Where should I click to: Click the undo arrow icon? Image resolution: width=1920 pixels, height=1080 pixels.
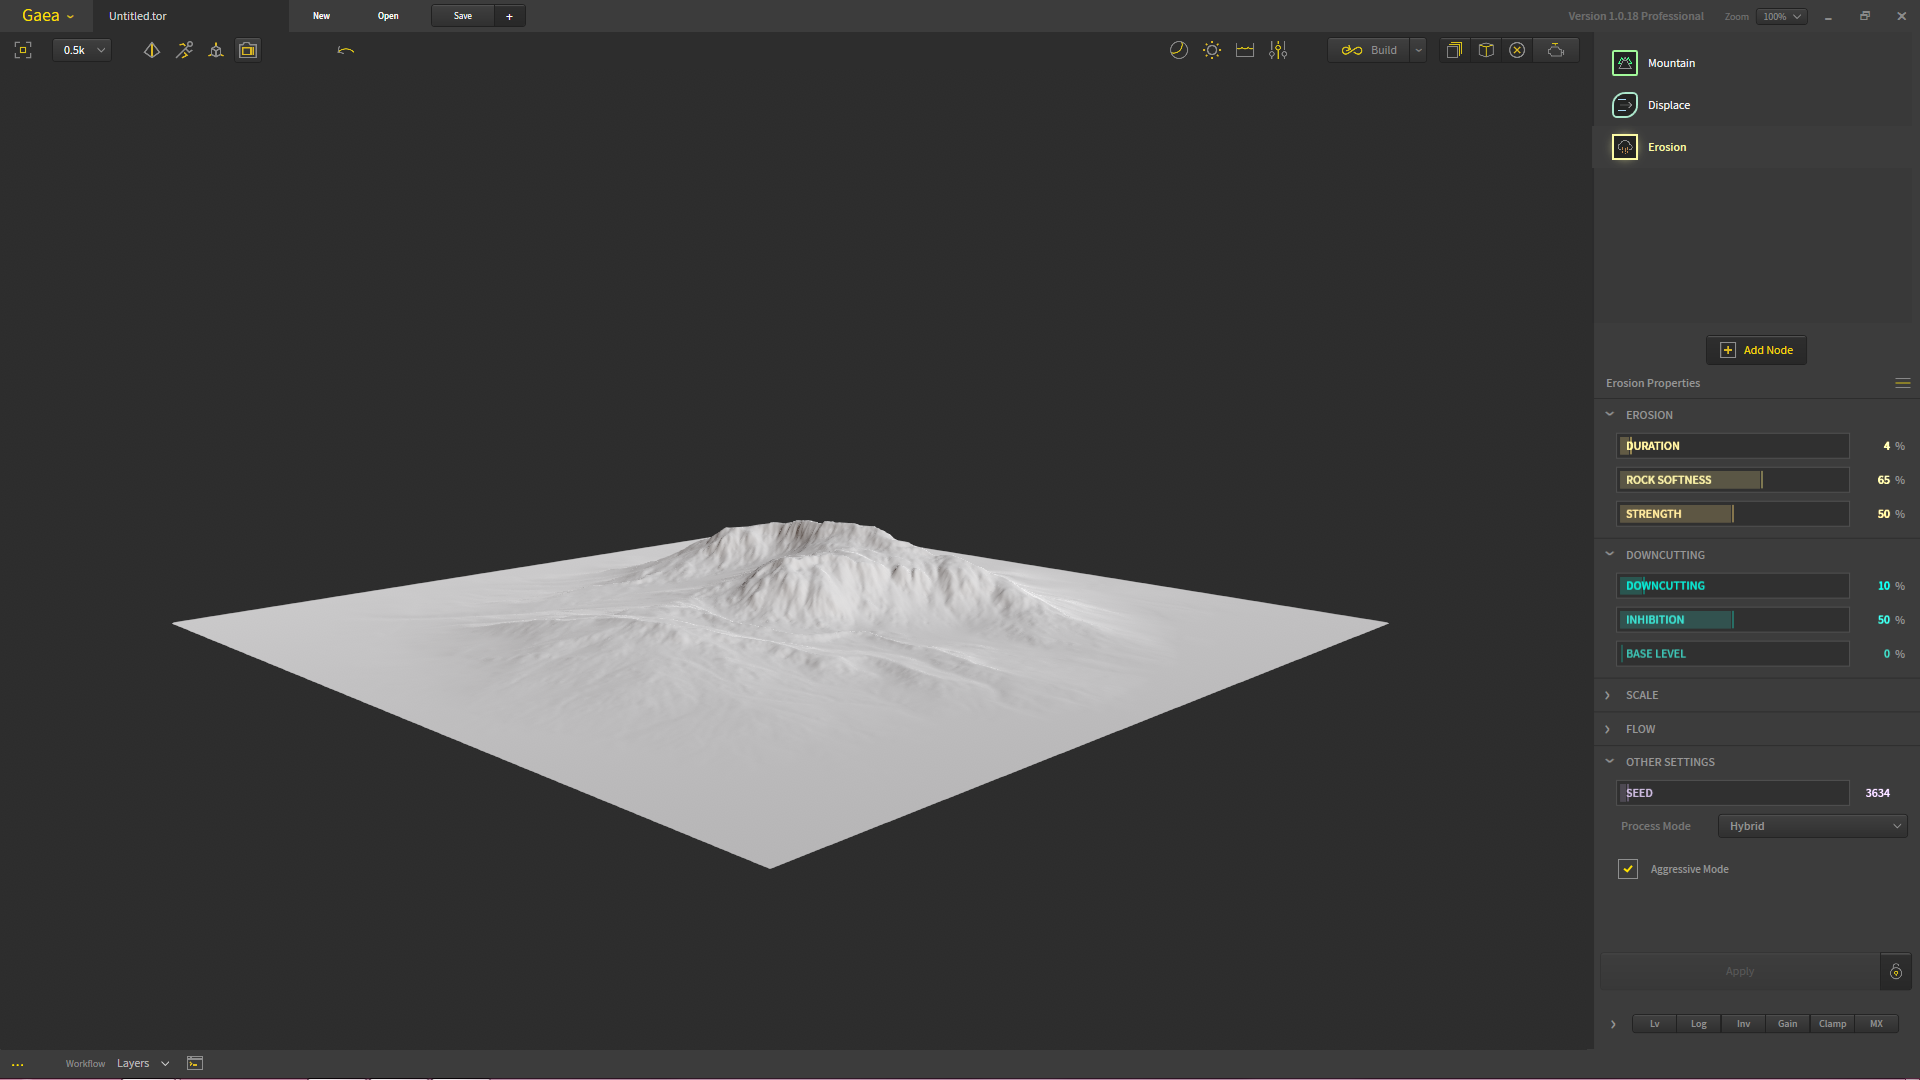tap(346, 50)
